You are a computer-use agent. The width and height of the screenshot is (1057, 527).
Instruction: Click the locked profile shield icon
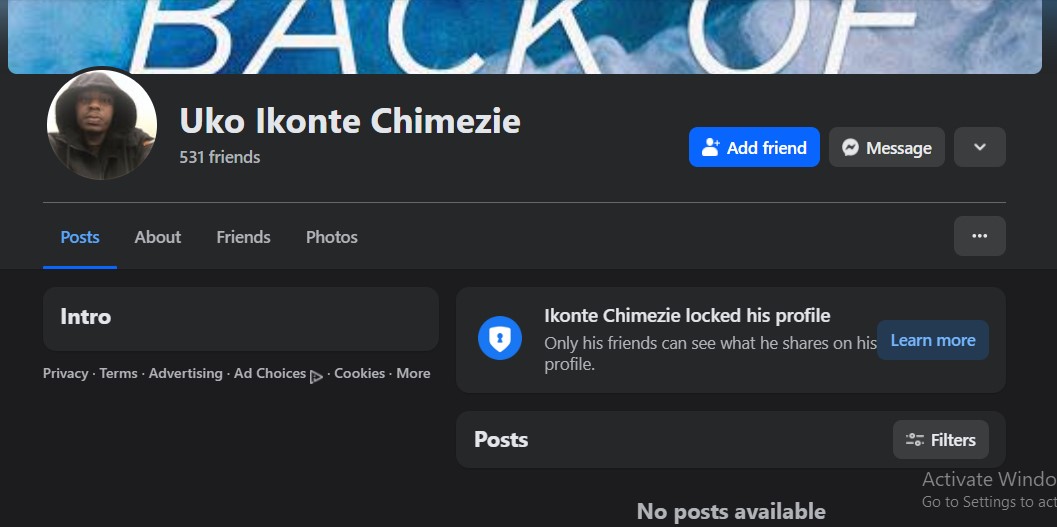pos(499,339)
